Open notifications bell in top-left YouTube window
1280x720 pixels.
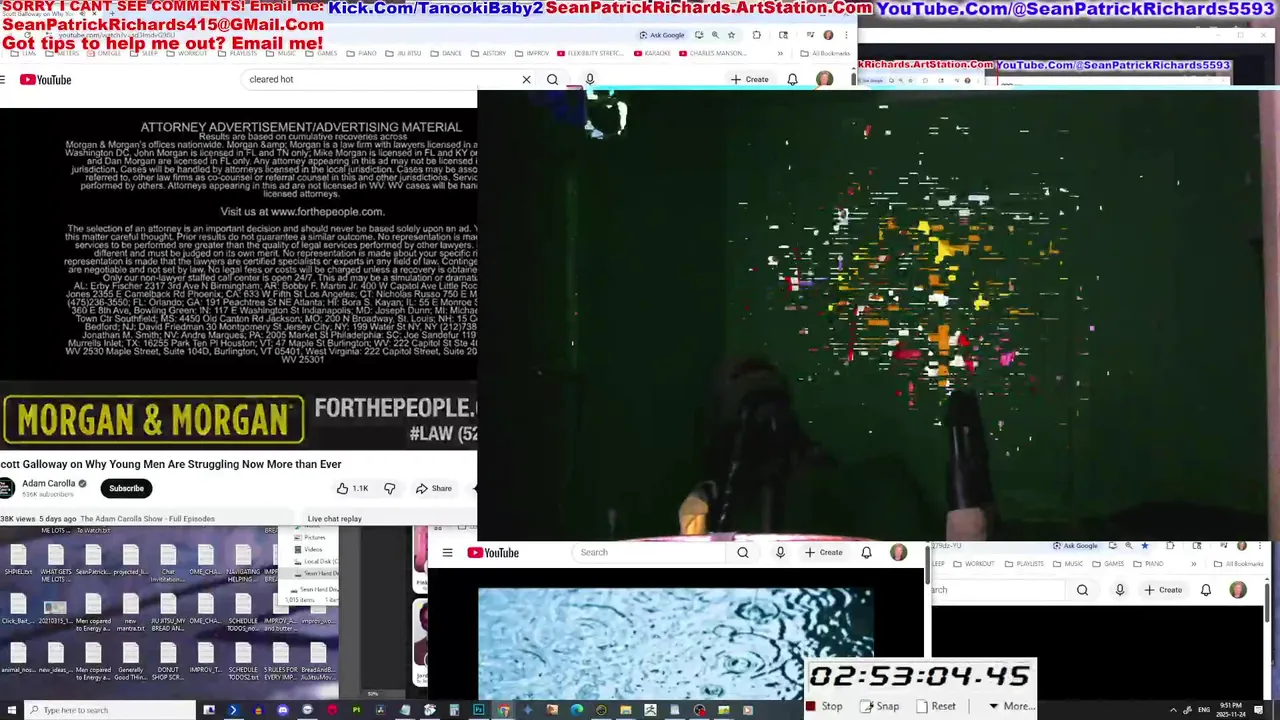(792, 79)
